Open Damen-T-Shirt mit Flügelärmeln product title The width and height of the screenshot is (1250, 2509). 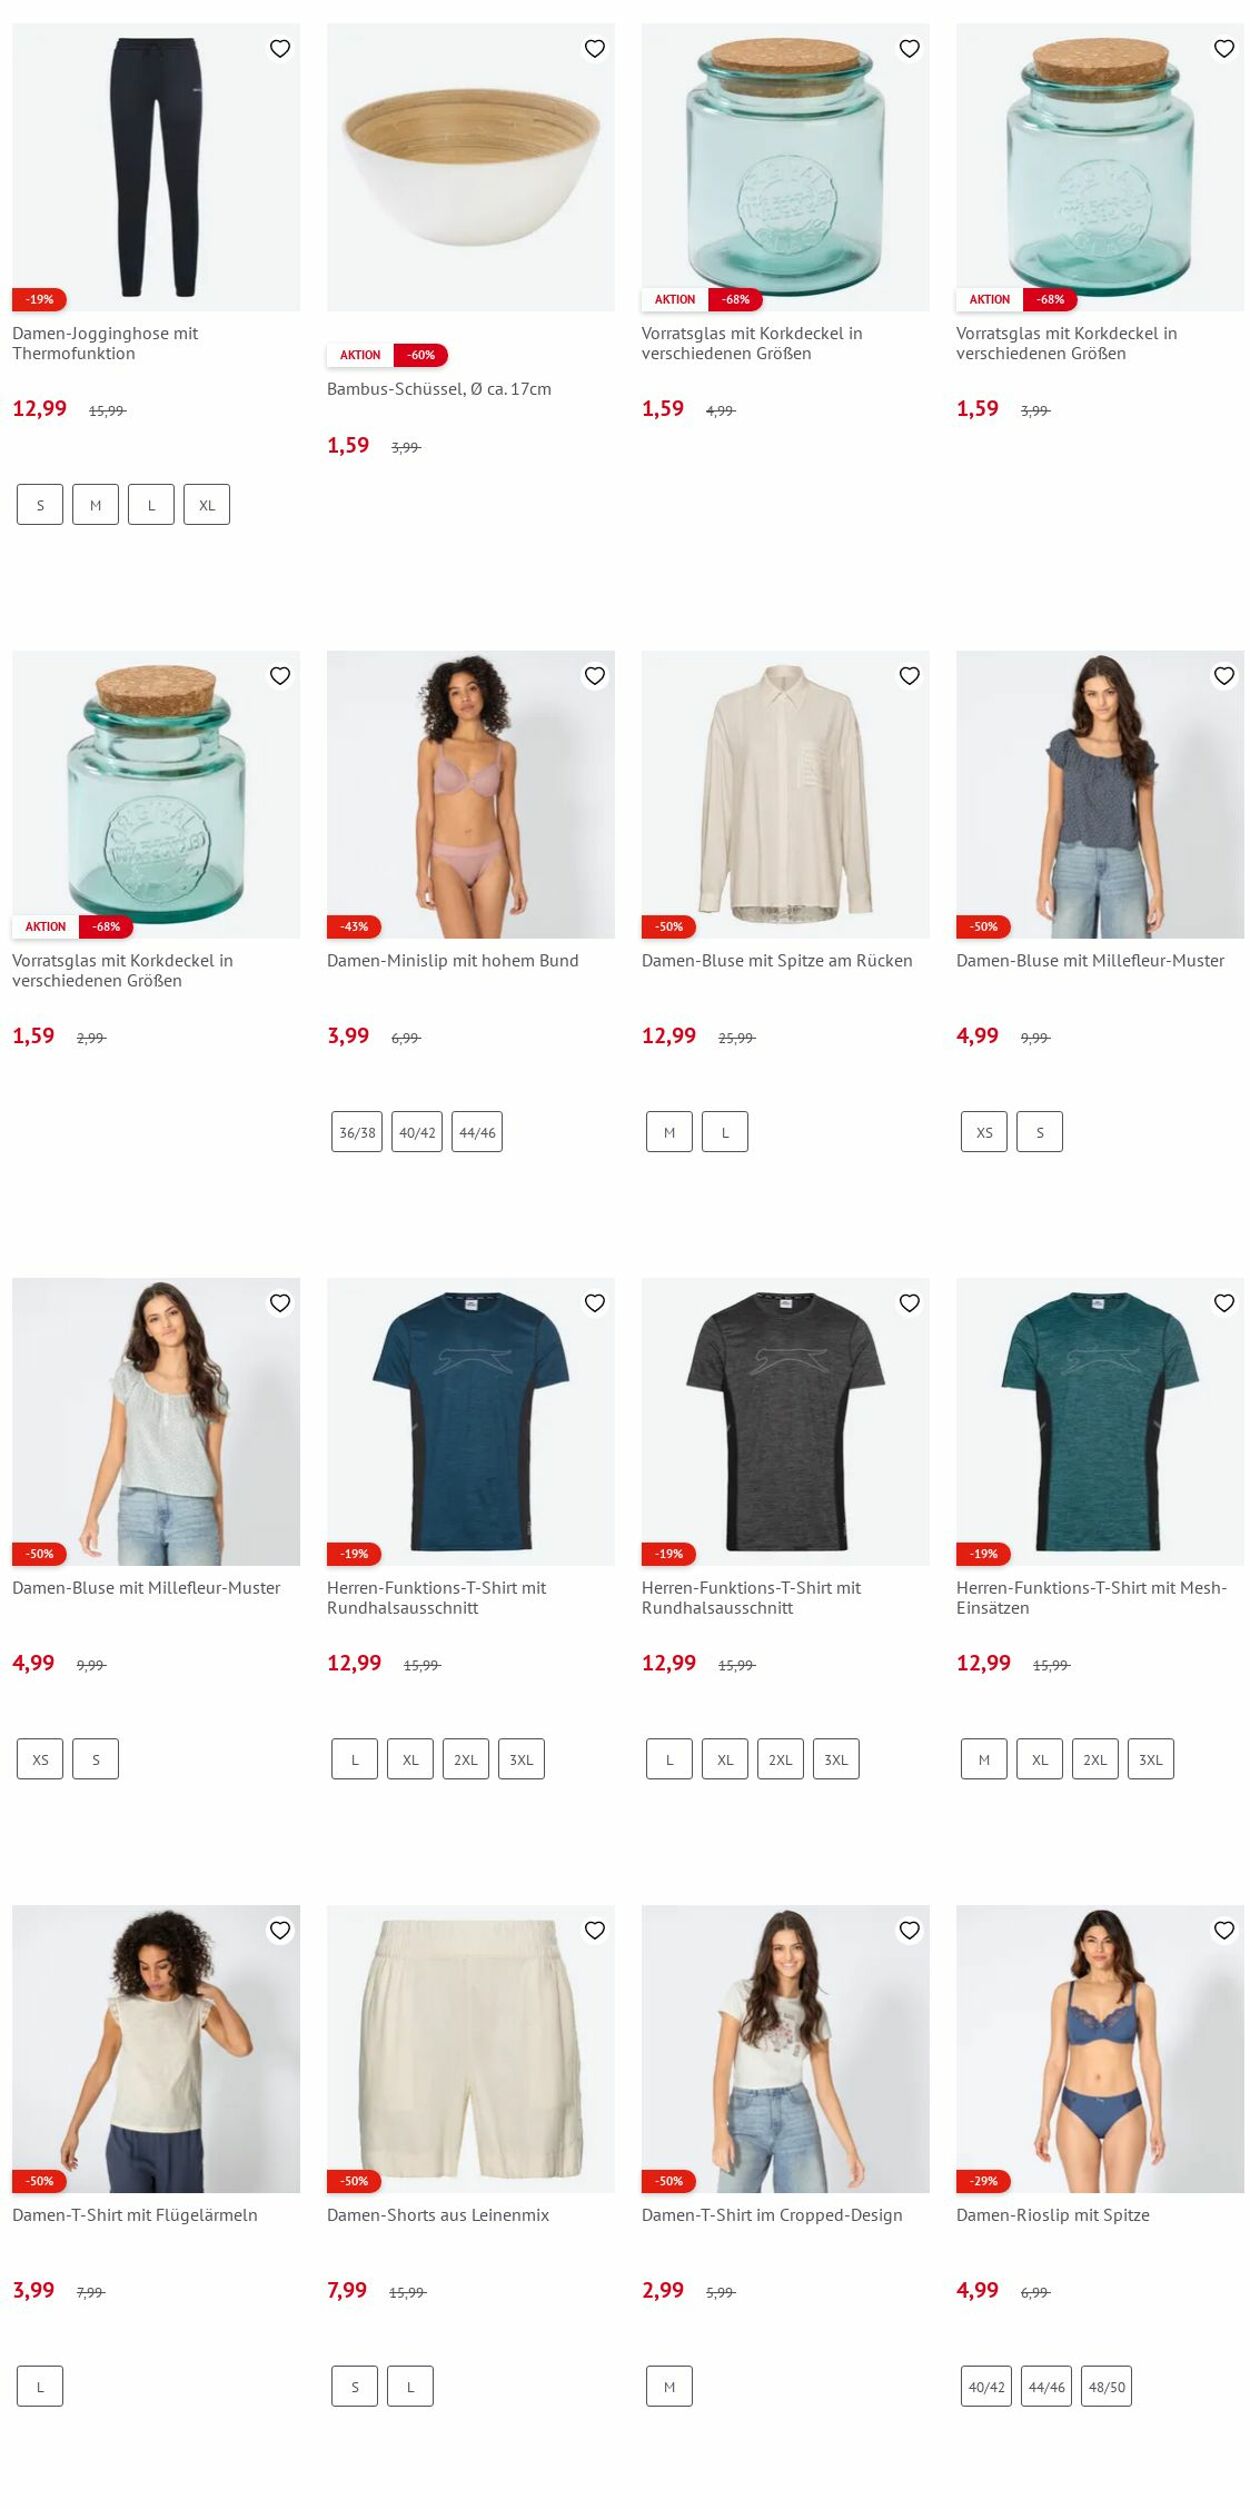pos(135,2215)
